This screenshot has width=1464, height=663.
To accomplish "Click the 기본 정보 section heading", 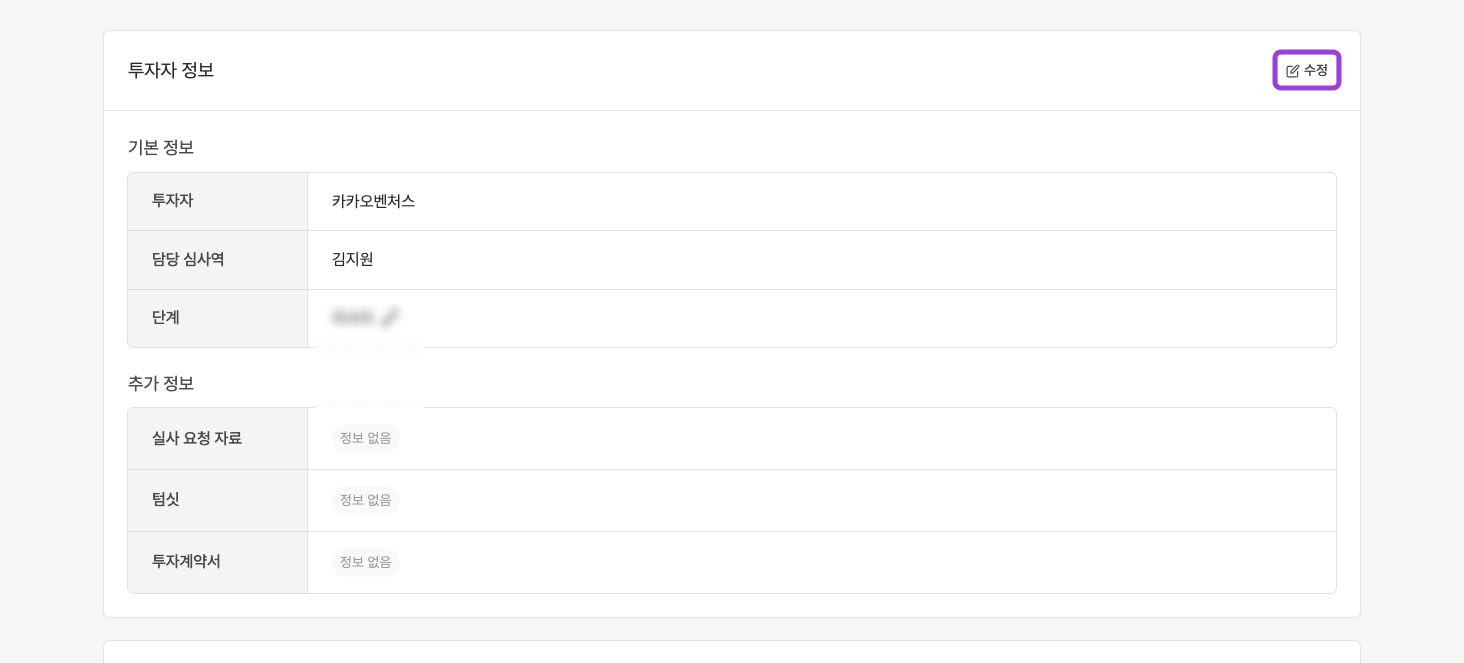I will 161,147.
